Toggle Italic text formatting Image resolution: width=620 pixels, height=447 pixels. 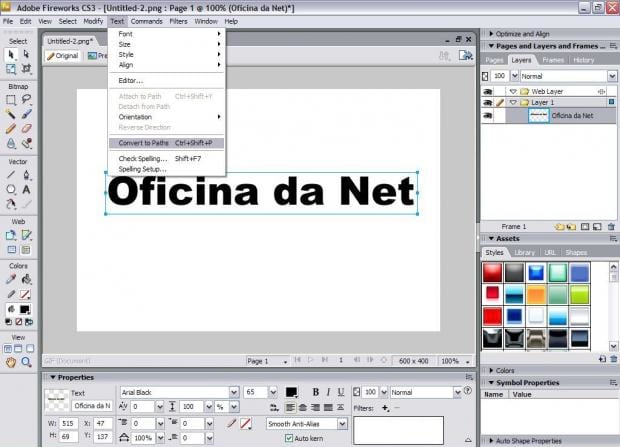pos(328,392)
